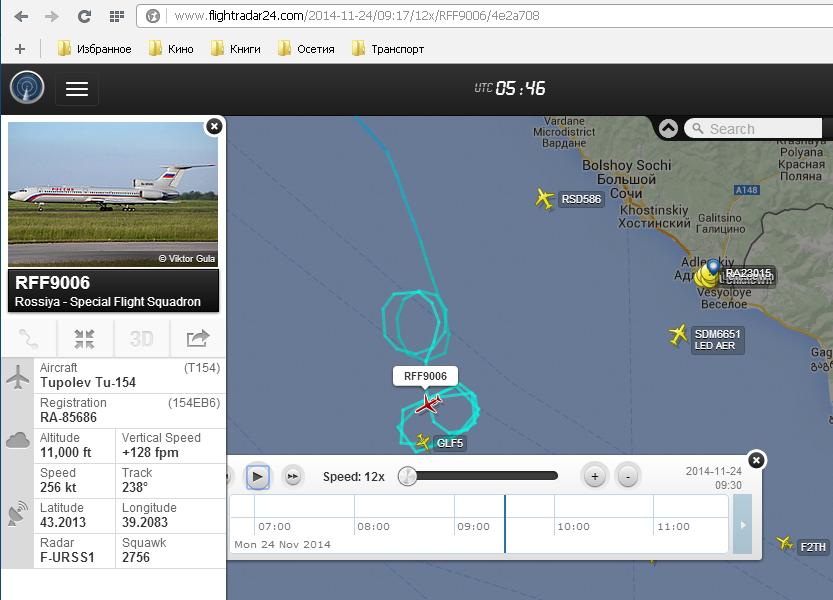Select the SDM6651 aircraft icon

(x=678, y=335)
